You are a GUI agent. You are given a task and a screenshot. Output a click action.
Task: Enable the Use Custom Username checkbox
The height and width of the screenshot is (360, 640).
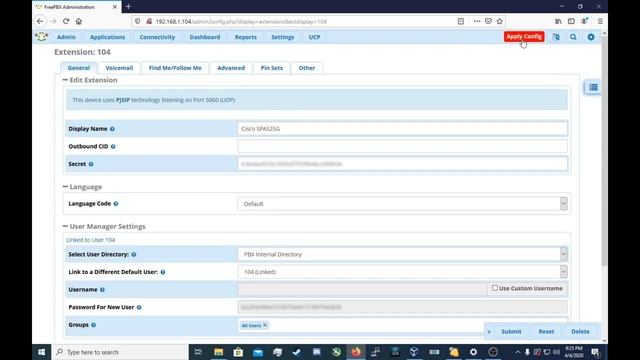(495, 288)
